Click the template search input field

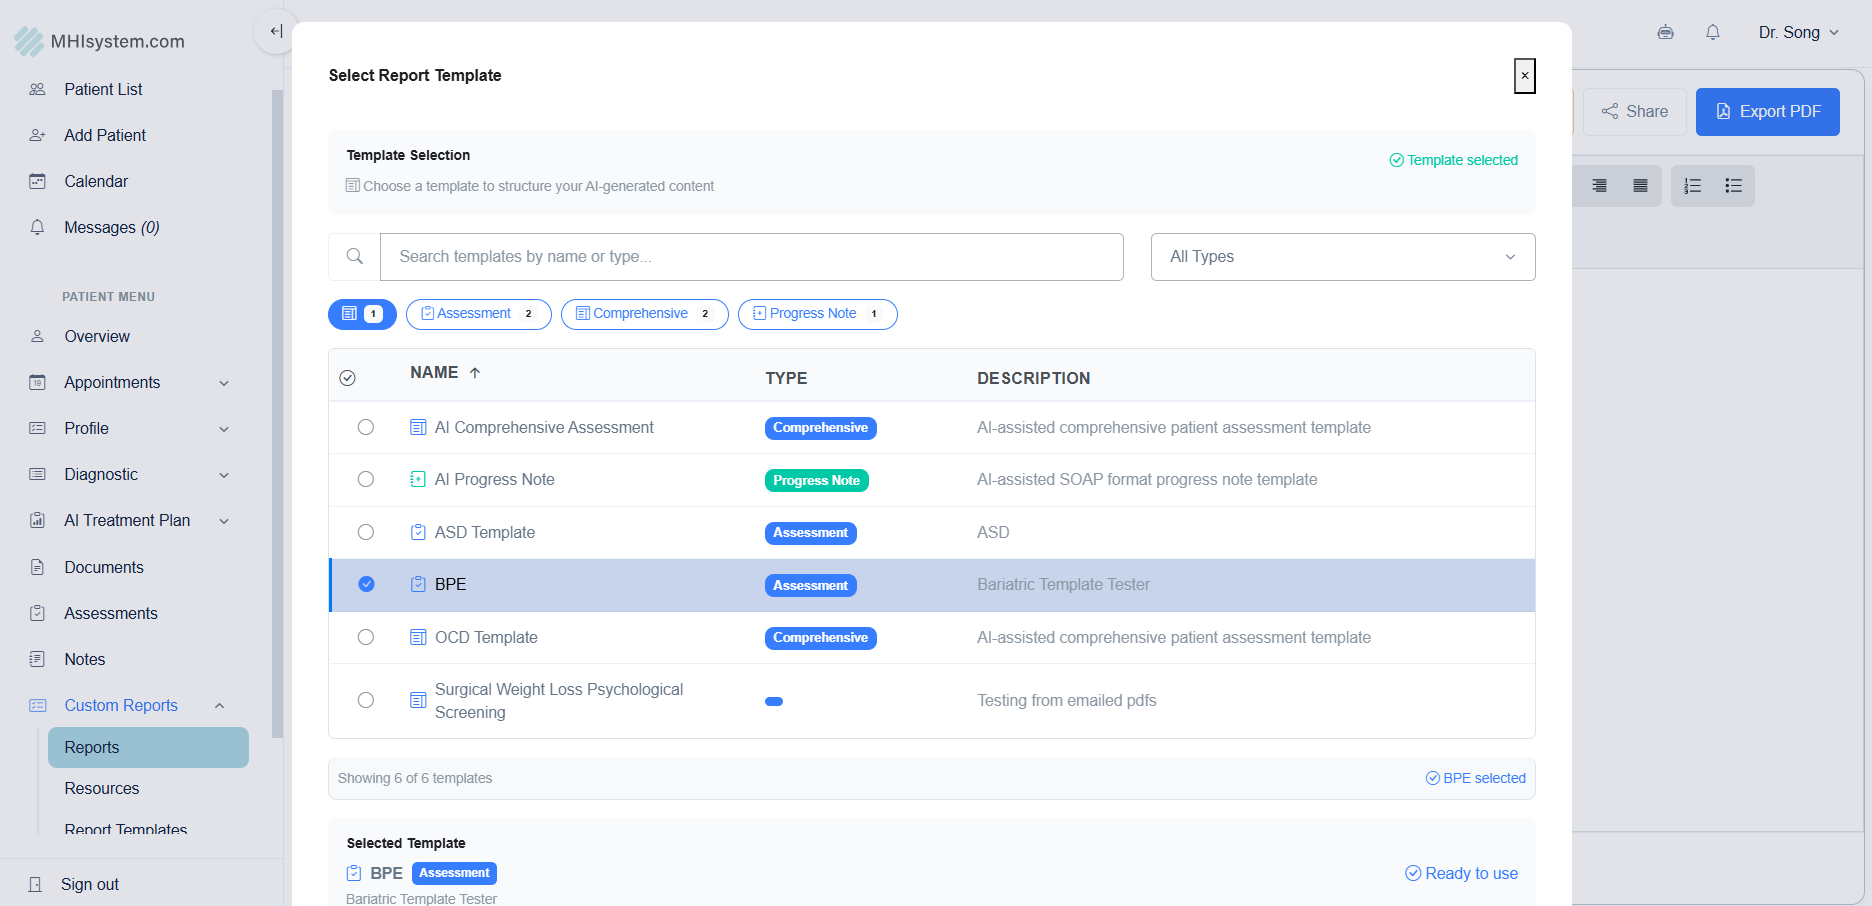(x=751, y=257)
